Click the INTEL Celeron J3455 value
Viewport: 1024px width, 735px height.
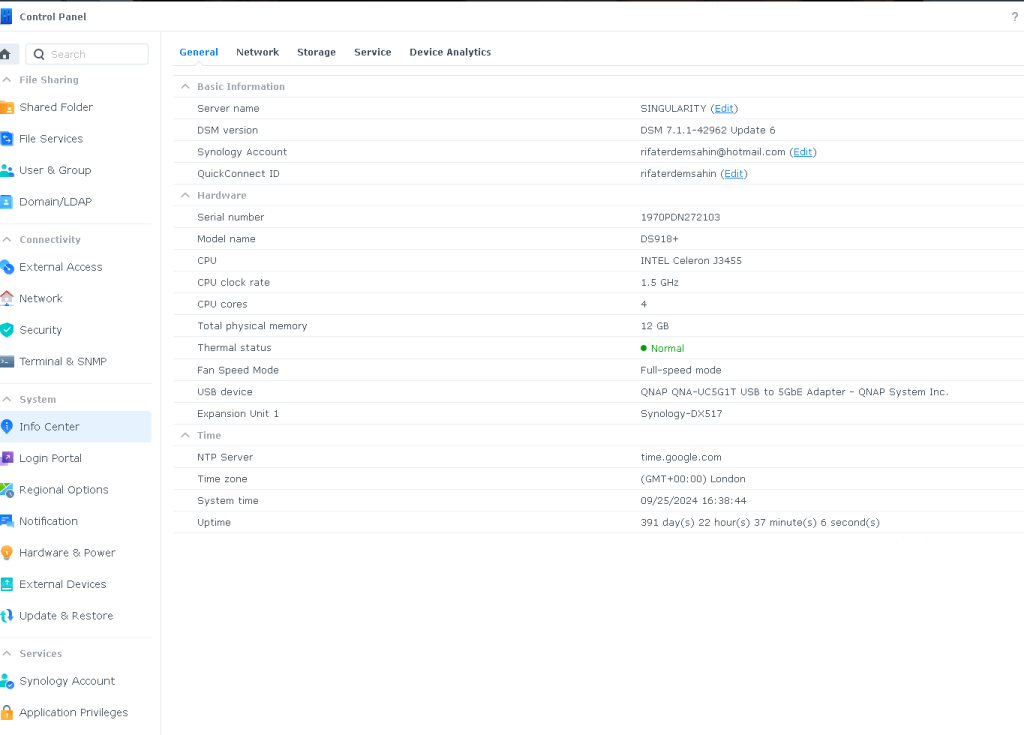point(691,261)
